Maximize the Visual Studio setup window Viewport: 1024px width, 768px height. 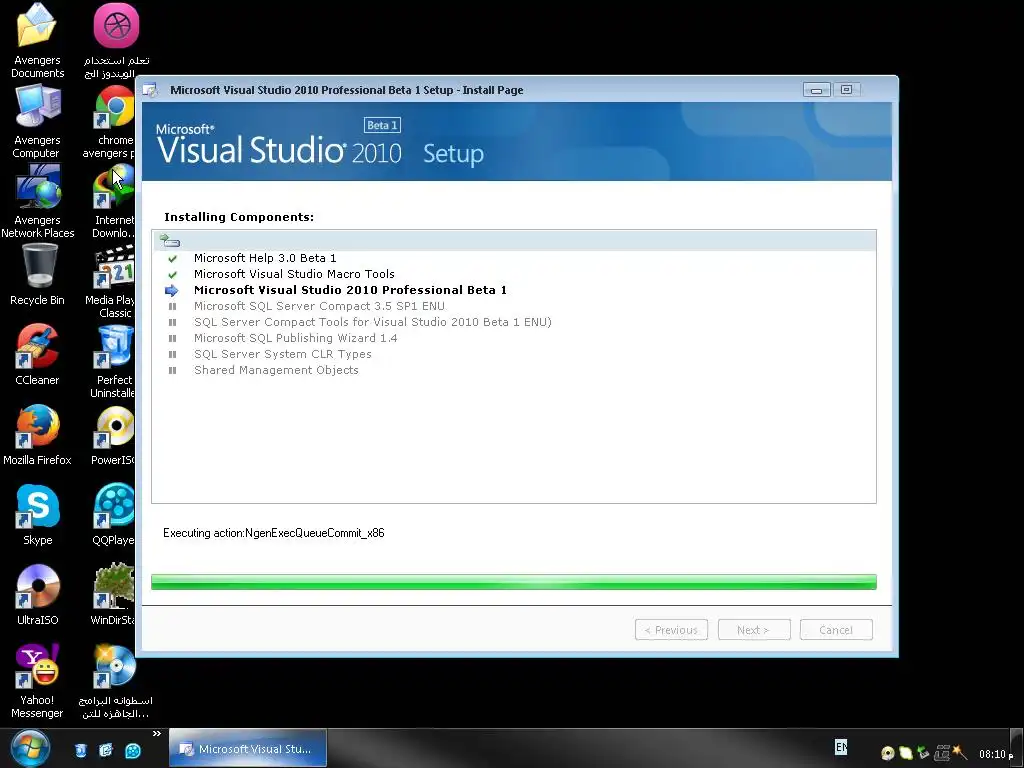tap(846, 89)
